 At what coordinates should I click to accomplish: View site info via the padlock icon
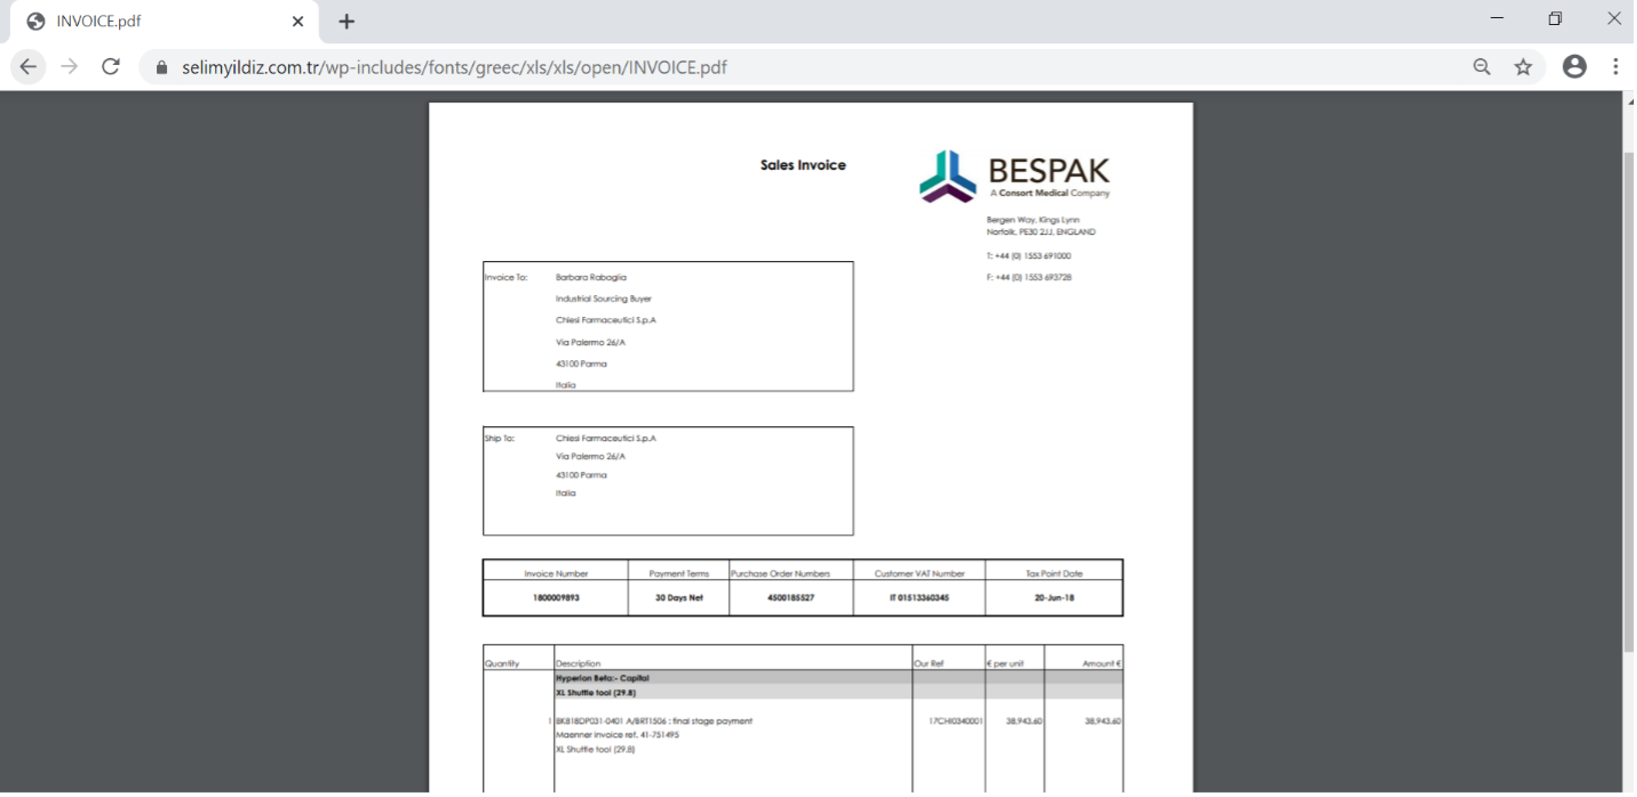(161, 68)
